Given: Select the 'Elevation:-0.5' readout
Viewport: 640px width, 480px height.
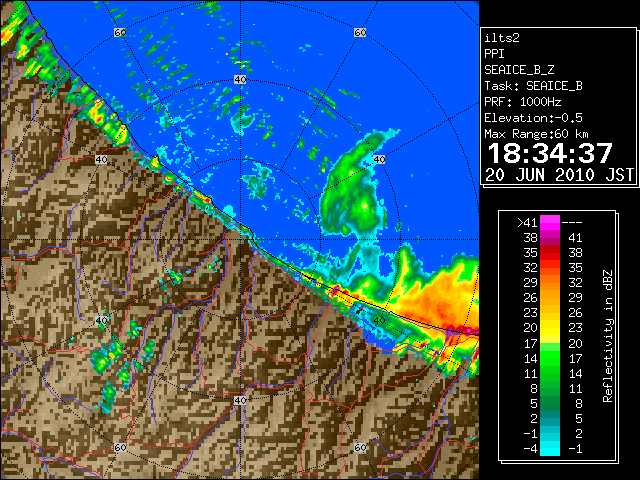Looking at the screenshot, I should [x=533, y=118].
